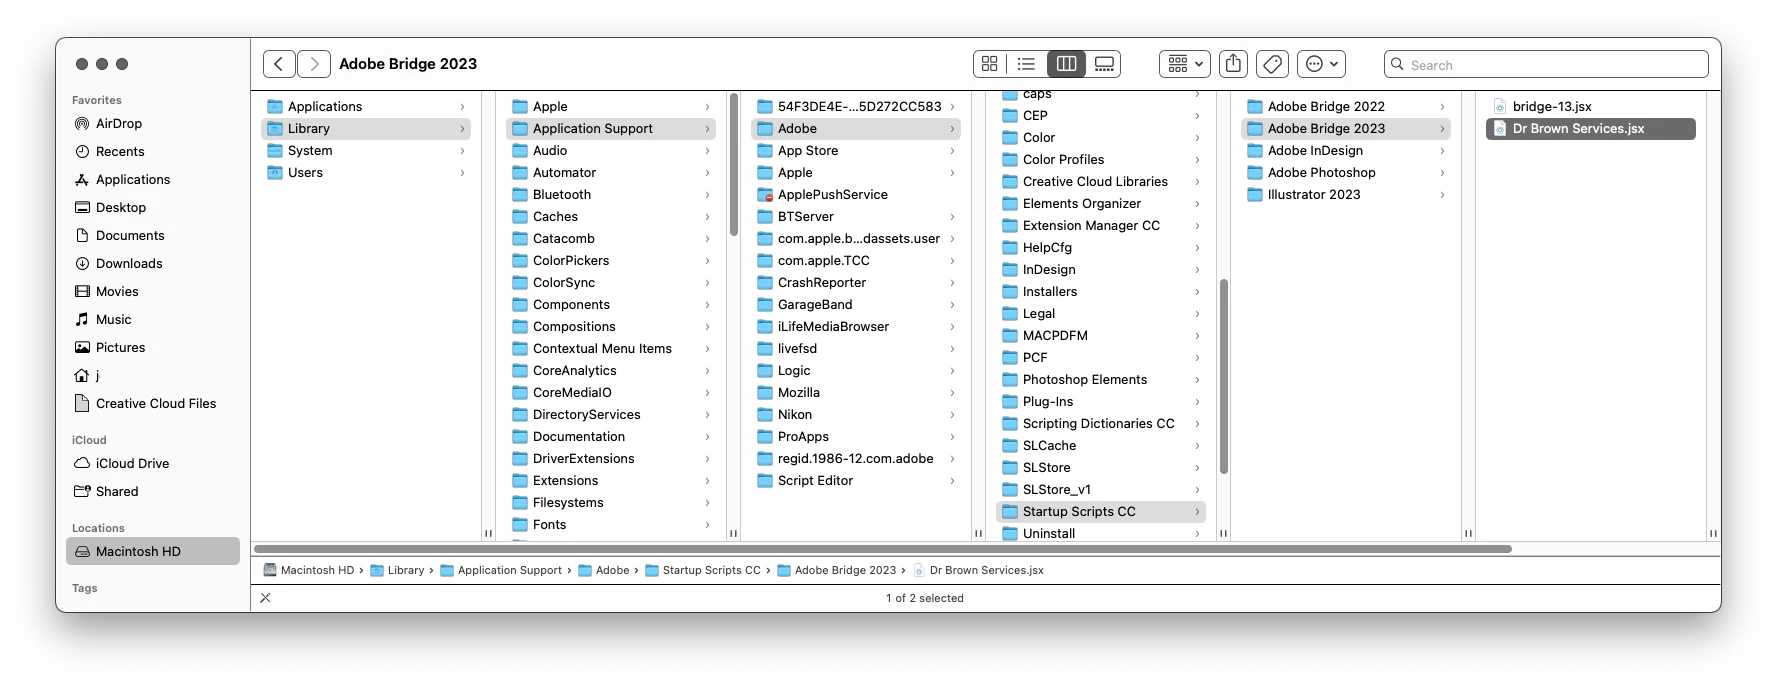Open the Contextual Menu Items folder
The width and height of the screenshot is (1777, 686).
tap(611, 349)
